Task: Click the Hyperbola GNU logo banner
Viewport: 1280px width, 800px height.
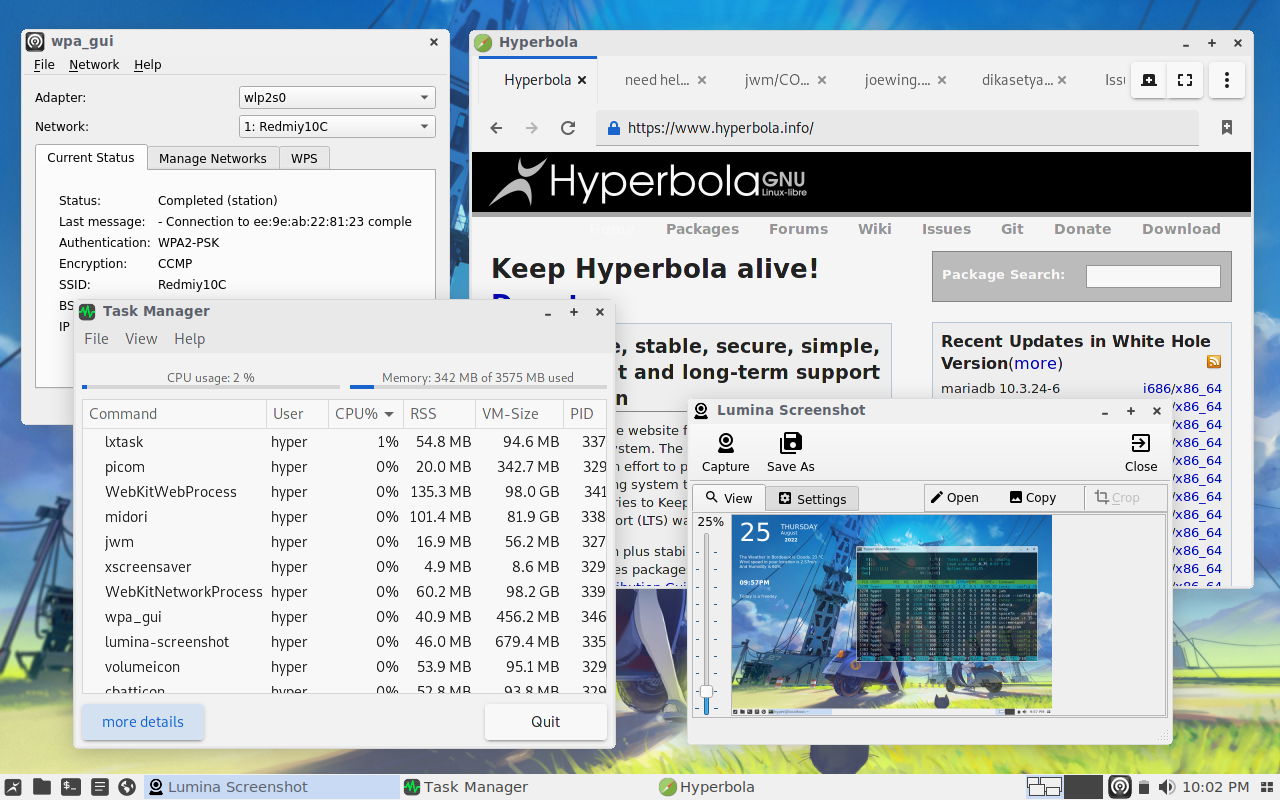Action: [648, 181]
